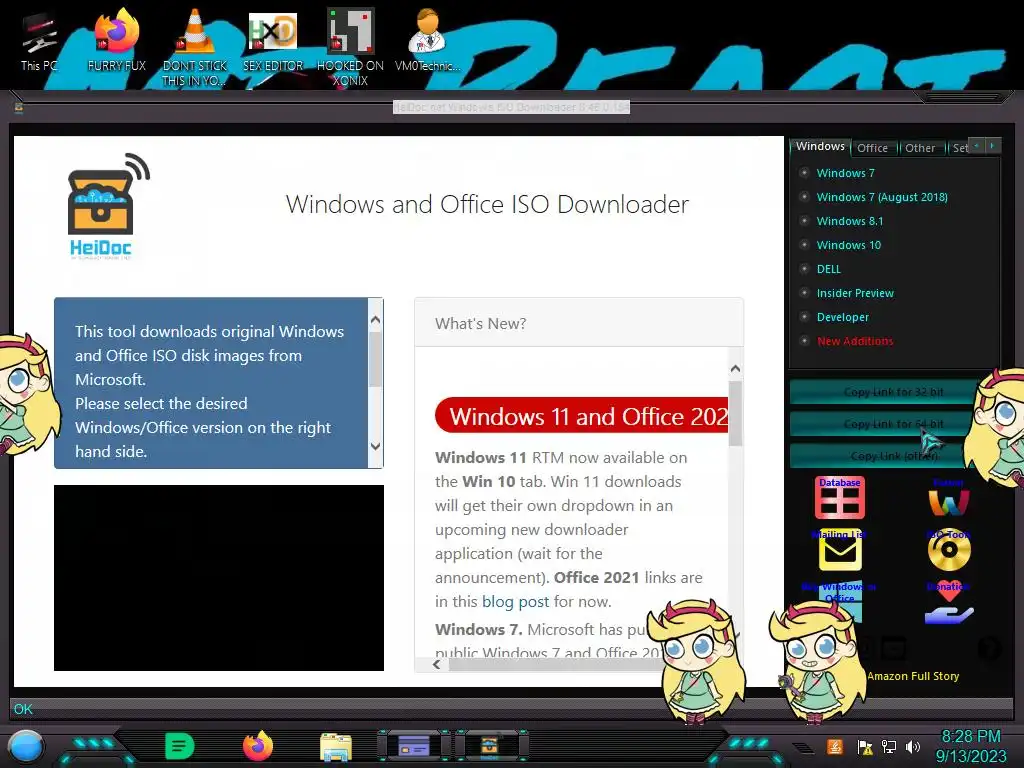Click the Start orb on the taskbar
This screenshot has width=1024, height=768.
coord(26,746)
